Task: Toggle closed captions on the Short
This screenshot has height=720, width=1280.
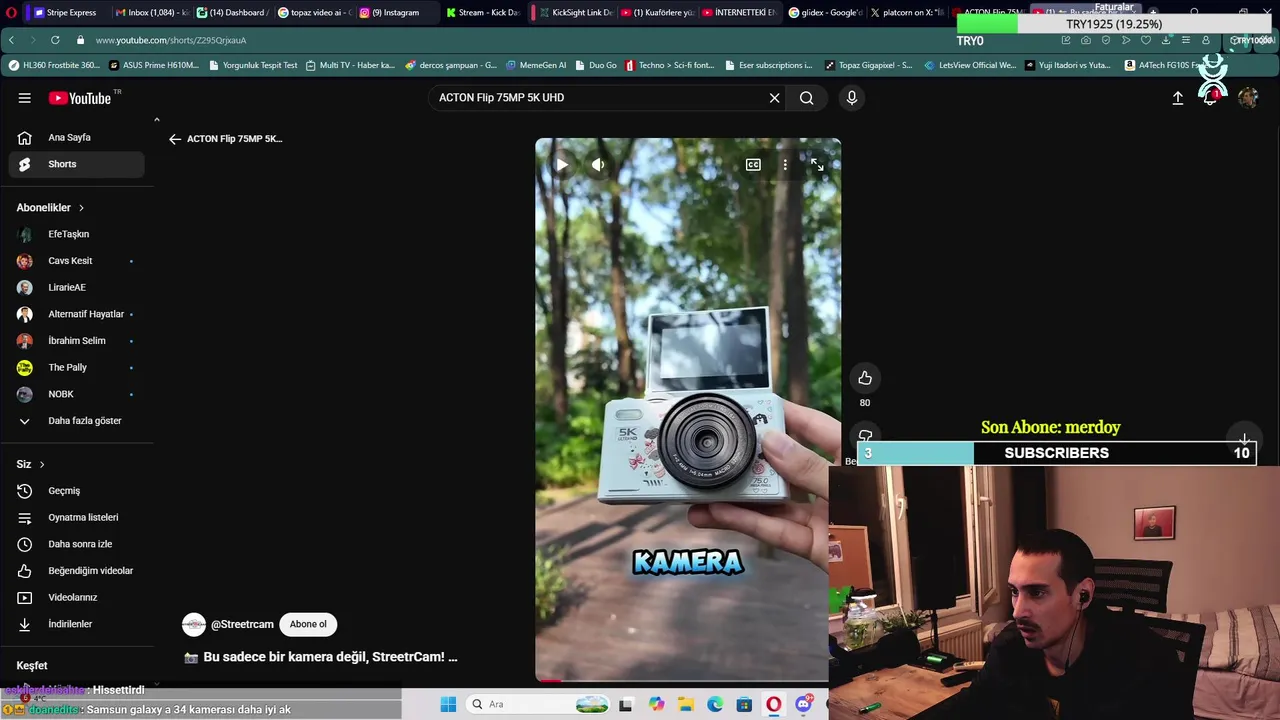Action: (x=753, y=165)
